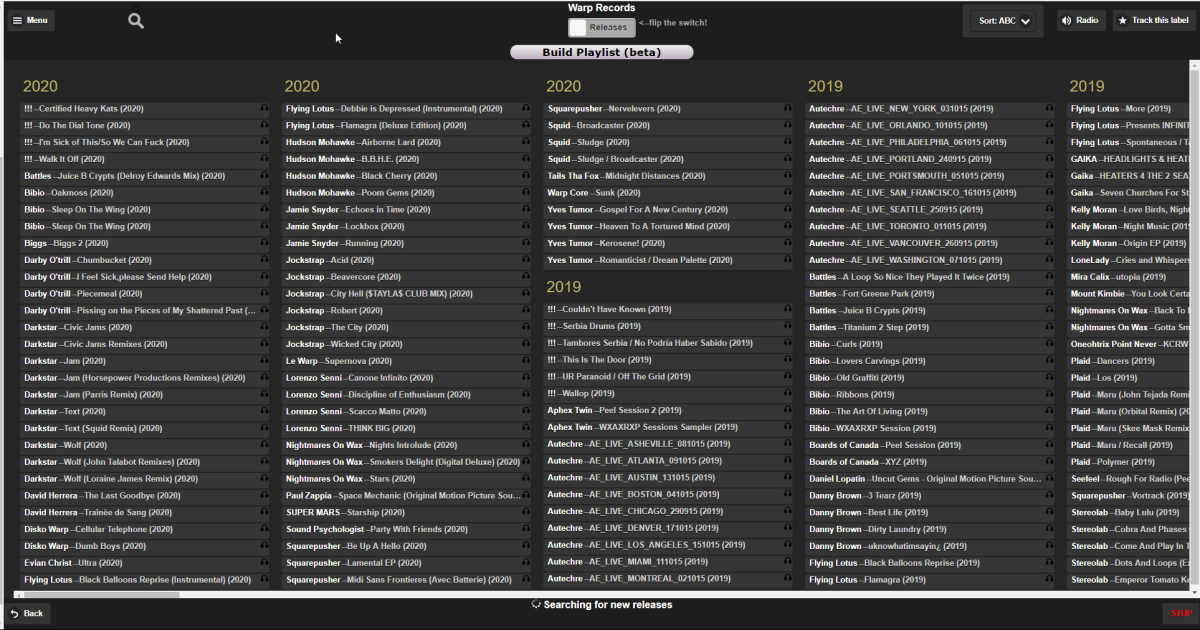Click headphones icon for Le Warp Supernova
1200x630 pixels.
click(x=526, y=361)
